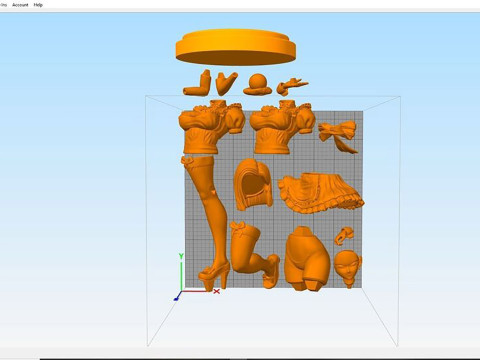This screenshot has width=480, height=360.
Task: Open the Help menu
Action: (38, 5)
